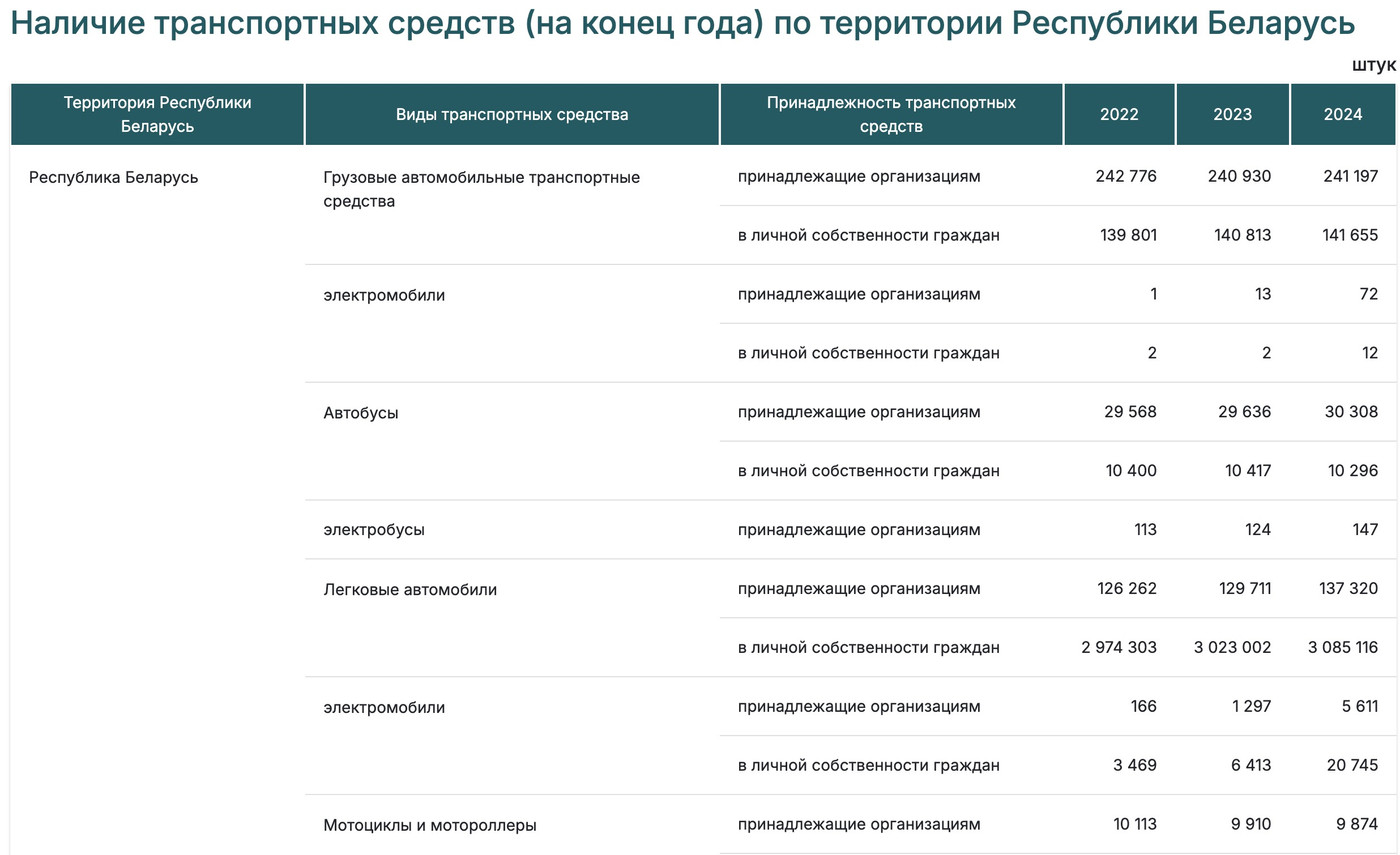Screen dimensions: 1400x855
Task: Click the page title about наличие транспортных средств
Action: pyautogui.click(x=683, y=24)
